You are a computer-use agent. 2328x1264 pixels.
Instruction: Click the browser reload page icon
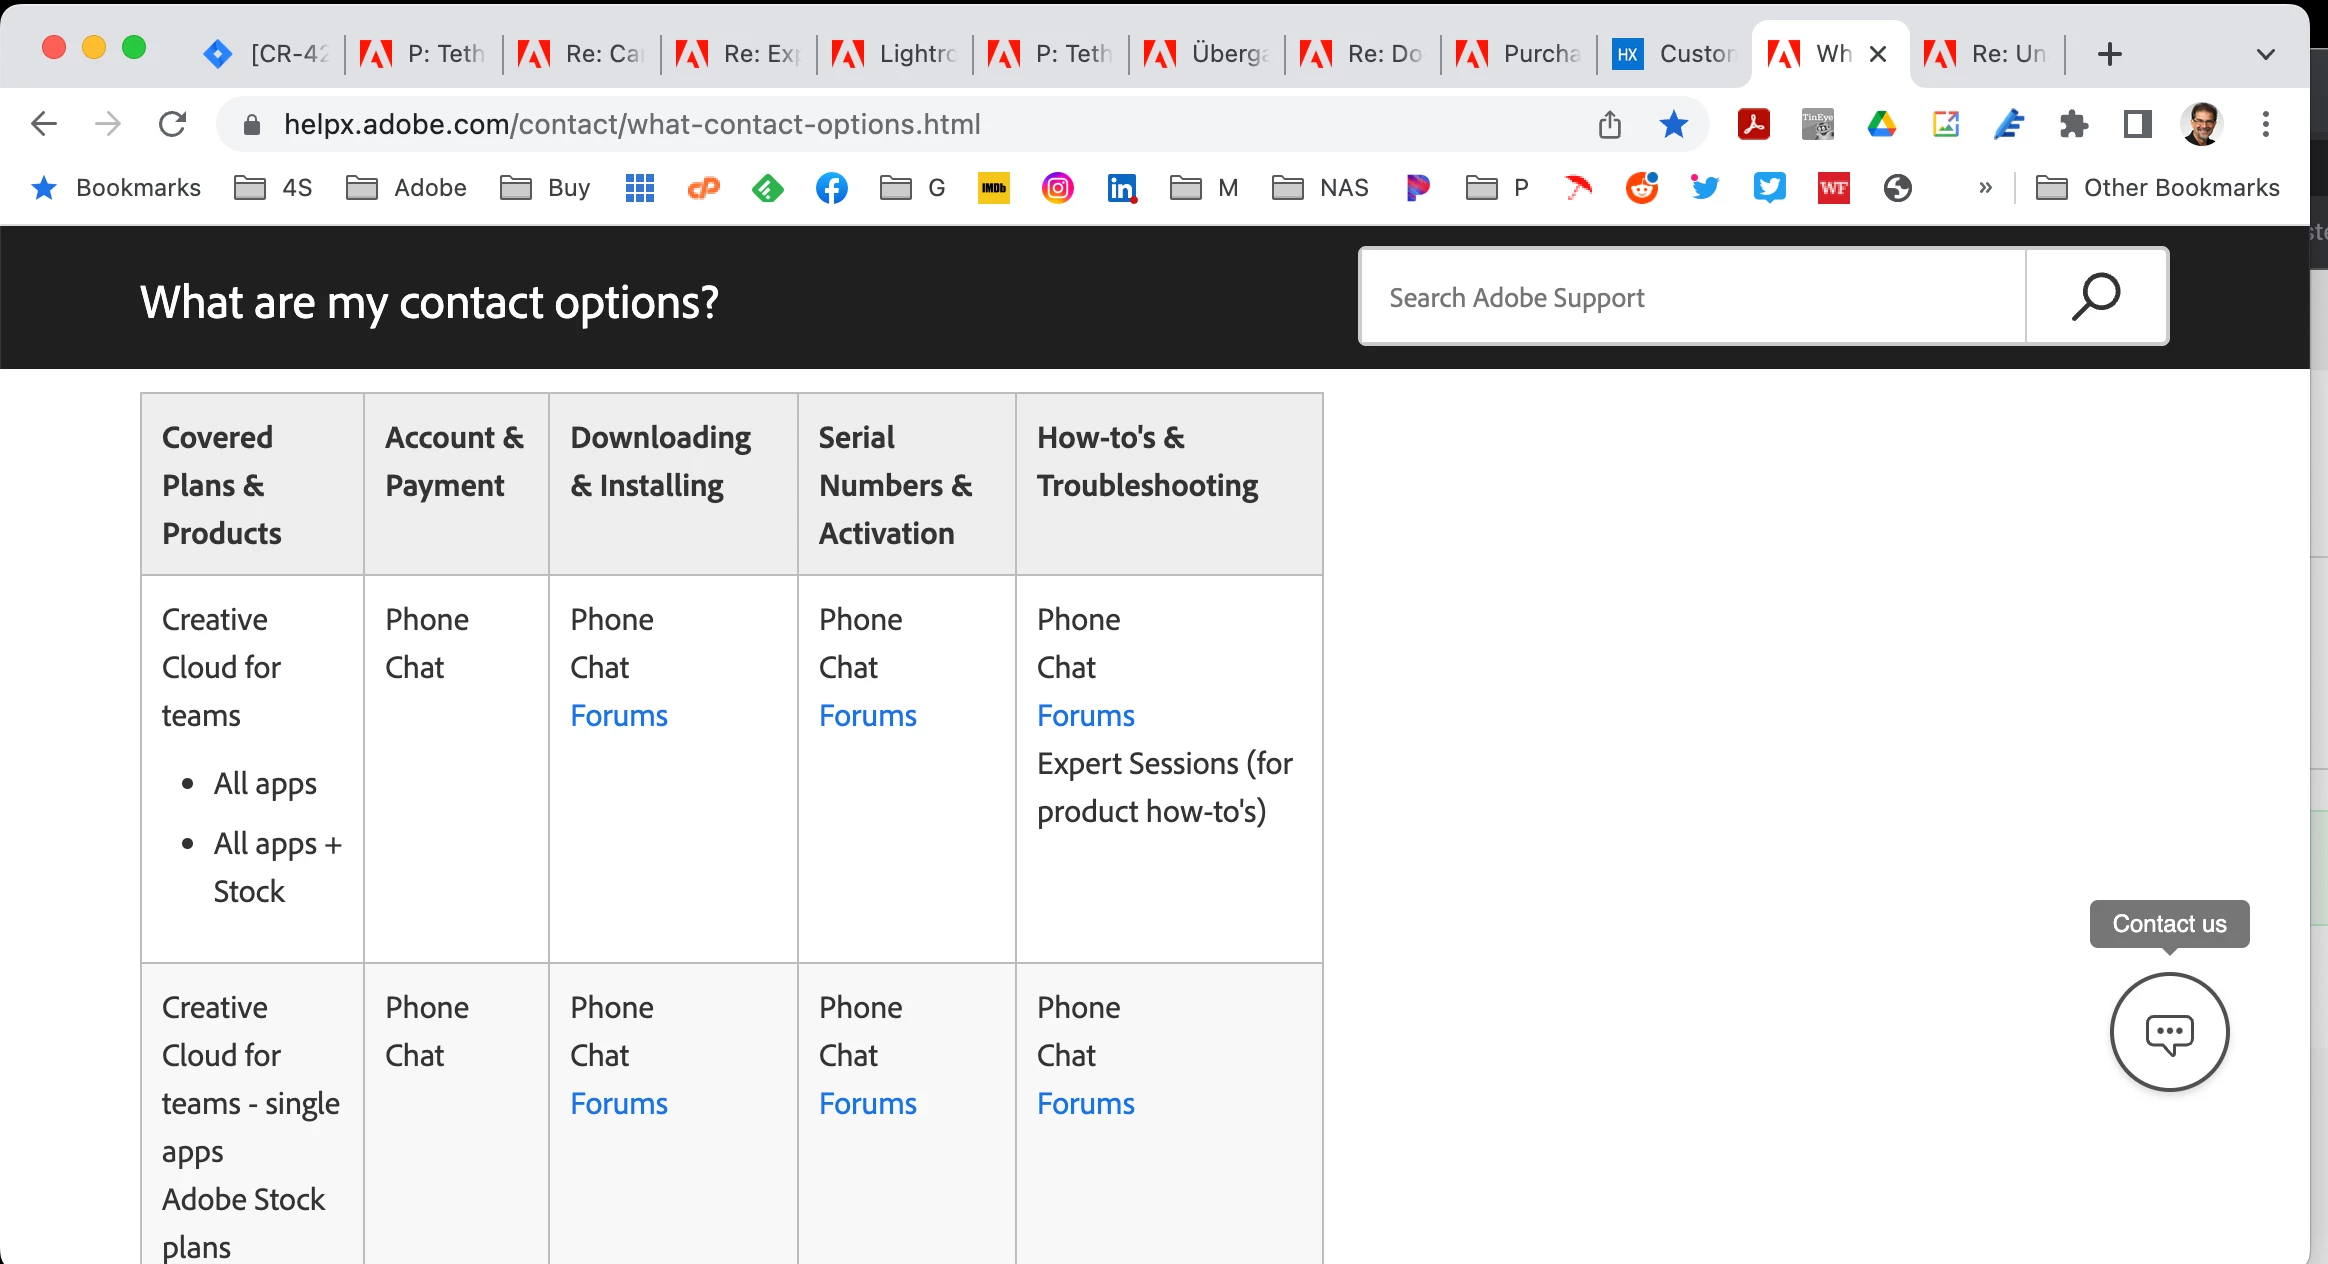172,124
